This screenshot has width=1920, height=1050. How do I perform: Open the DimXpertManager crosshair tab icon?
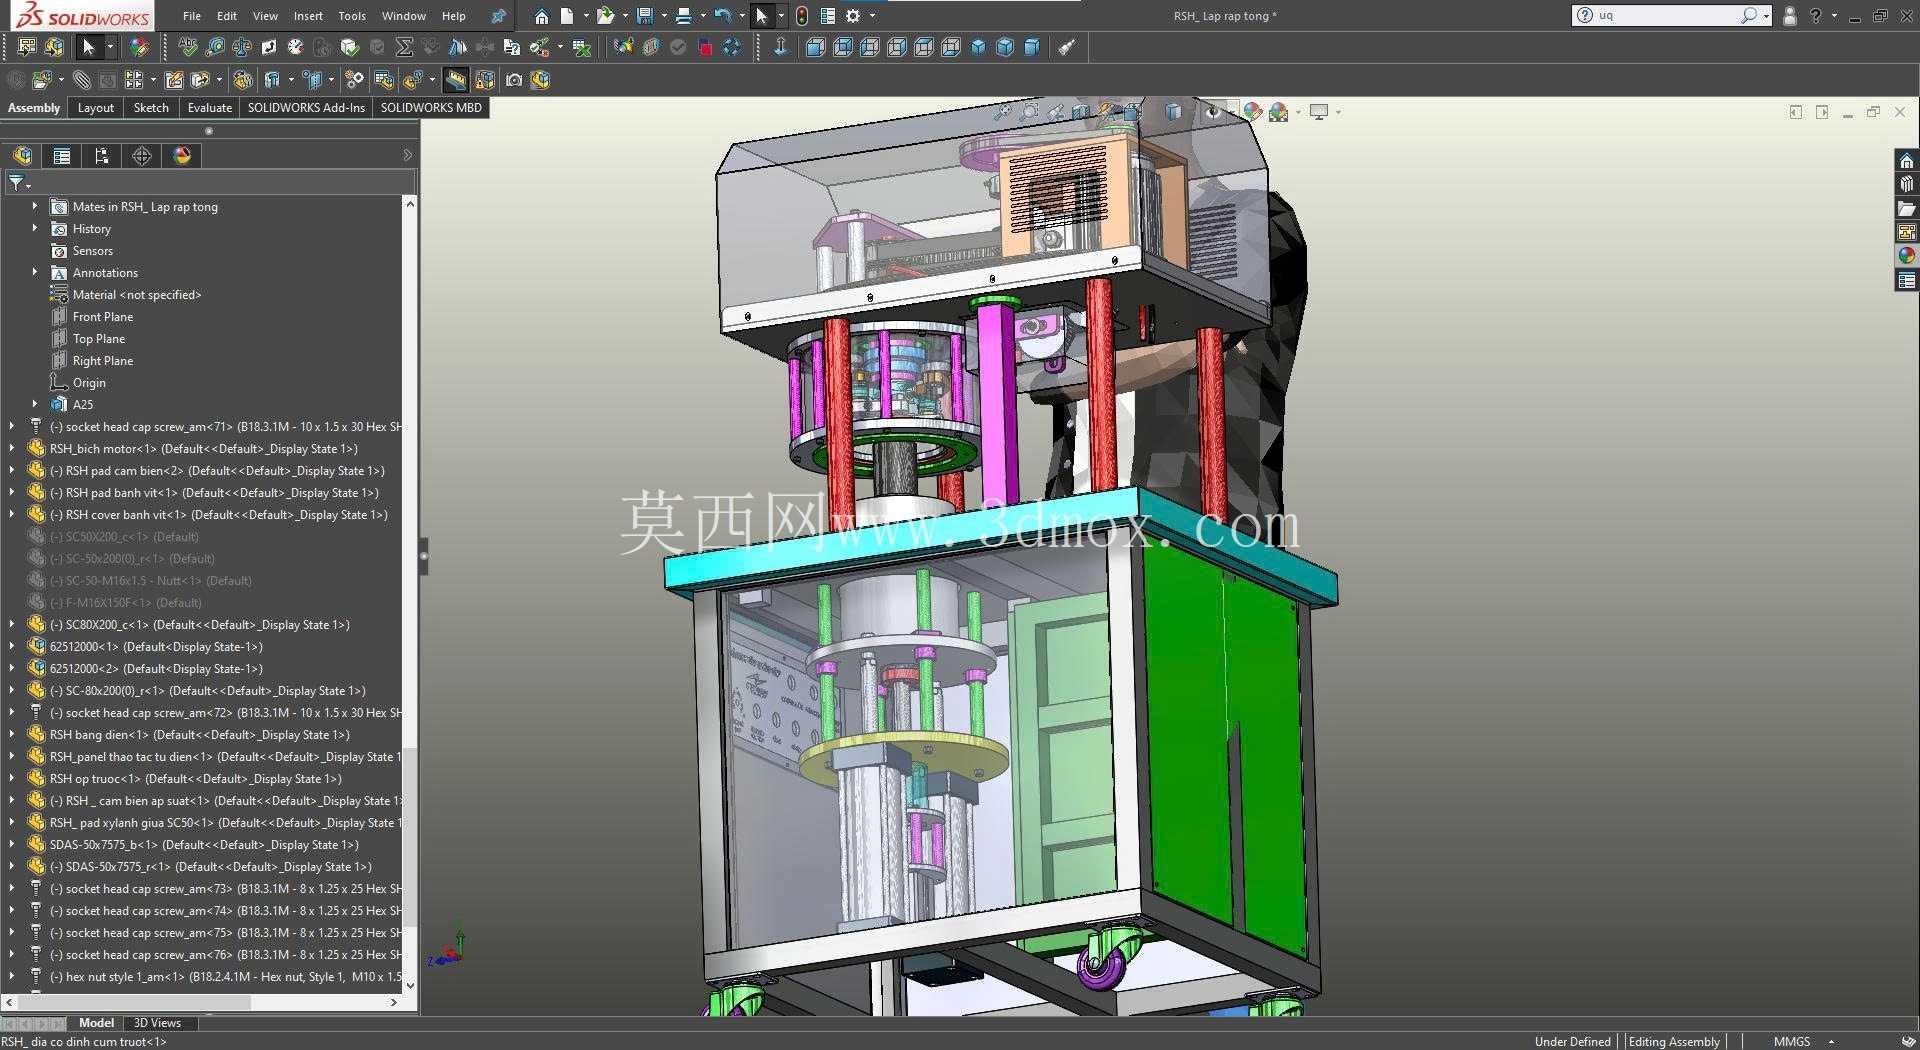142,155
